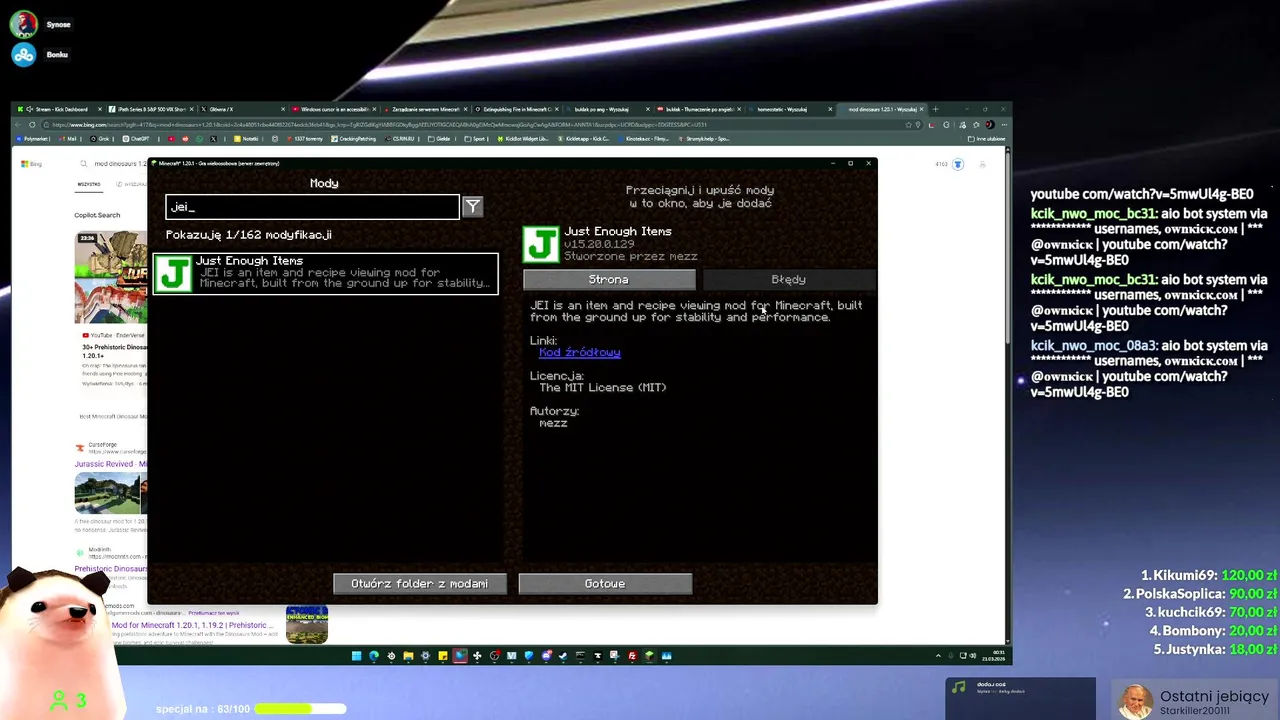
Task: Click the "Modi" screen title
Action: [x=324, y=183]
